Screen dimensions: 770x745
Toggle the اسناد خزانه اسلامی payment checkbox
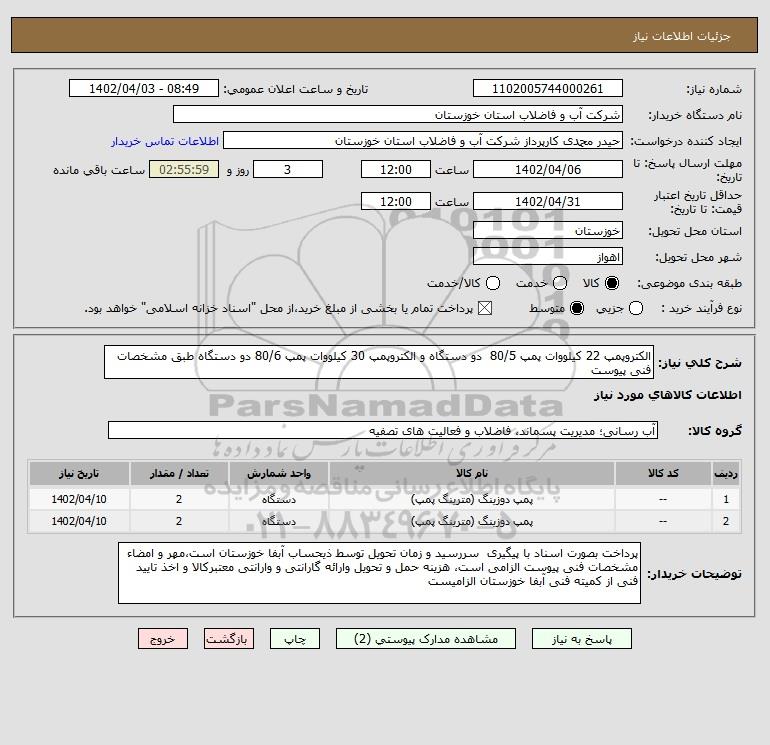[x=485, y=308]
